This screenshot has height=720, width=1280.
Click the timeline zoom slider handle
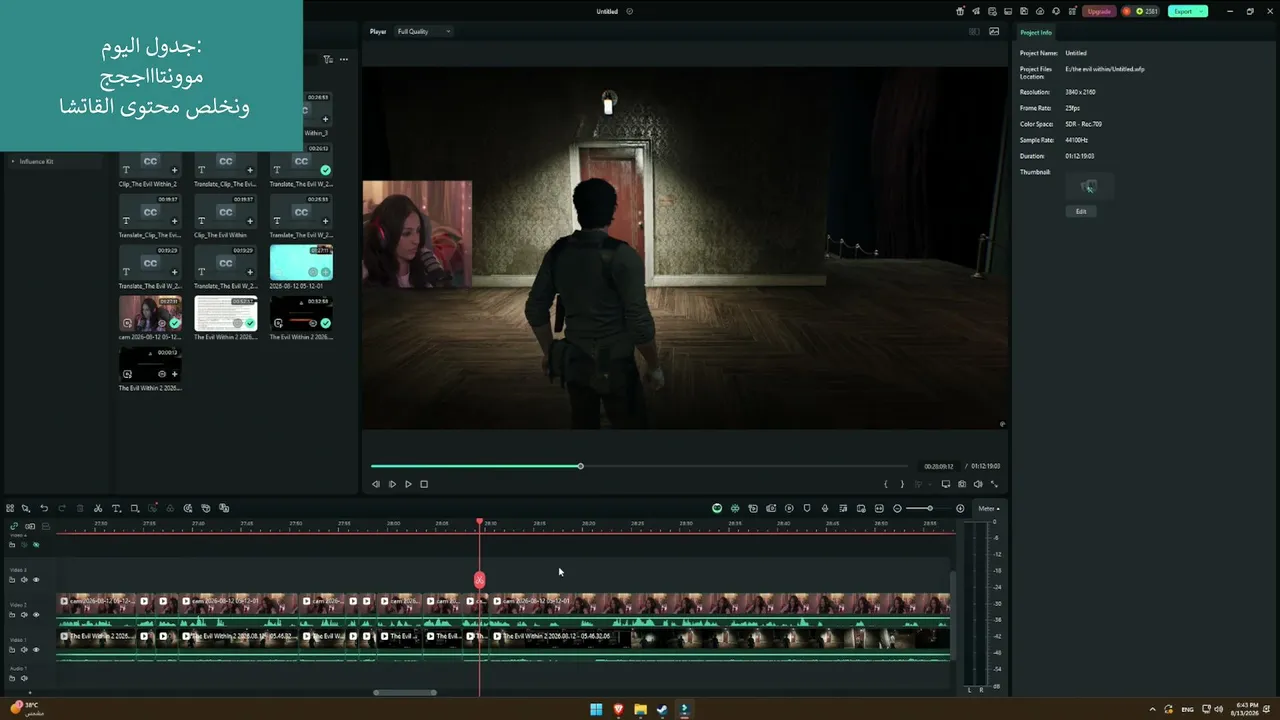(929, 508)
